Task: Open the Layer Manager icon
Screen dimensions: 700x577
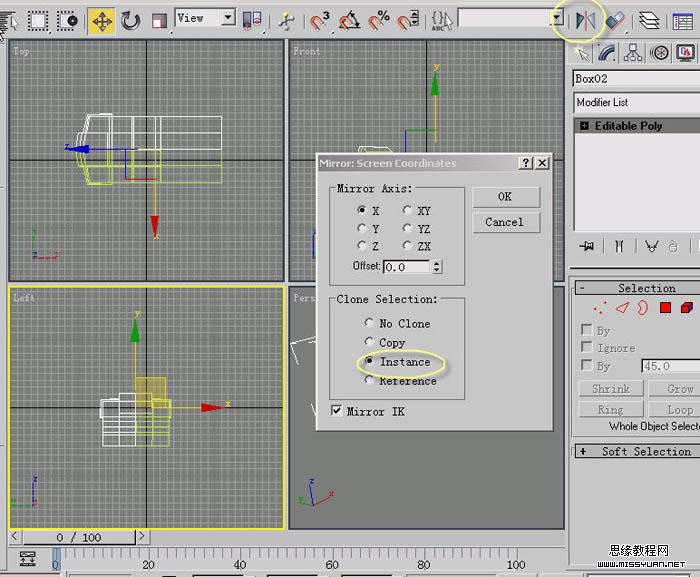Action: tap(649, 21)
